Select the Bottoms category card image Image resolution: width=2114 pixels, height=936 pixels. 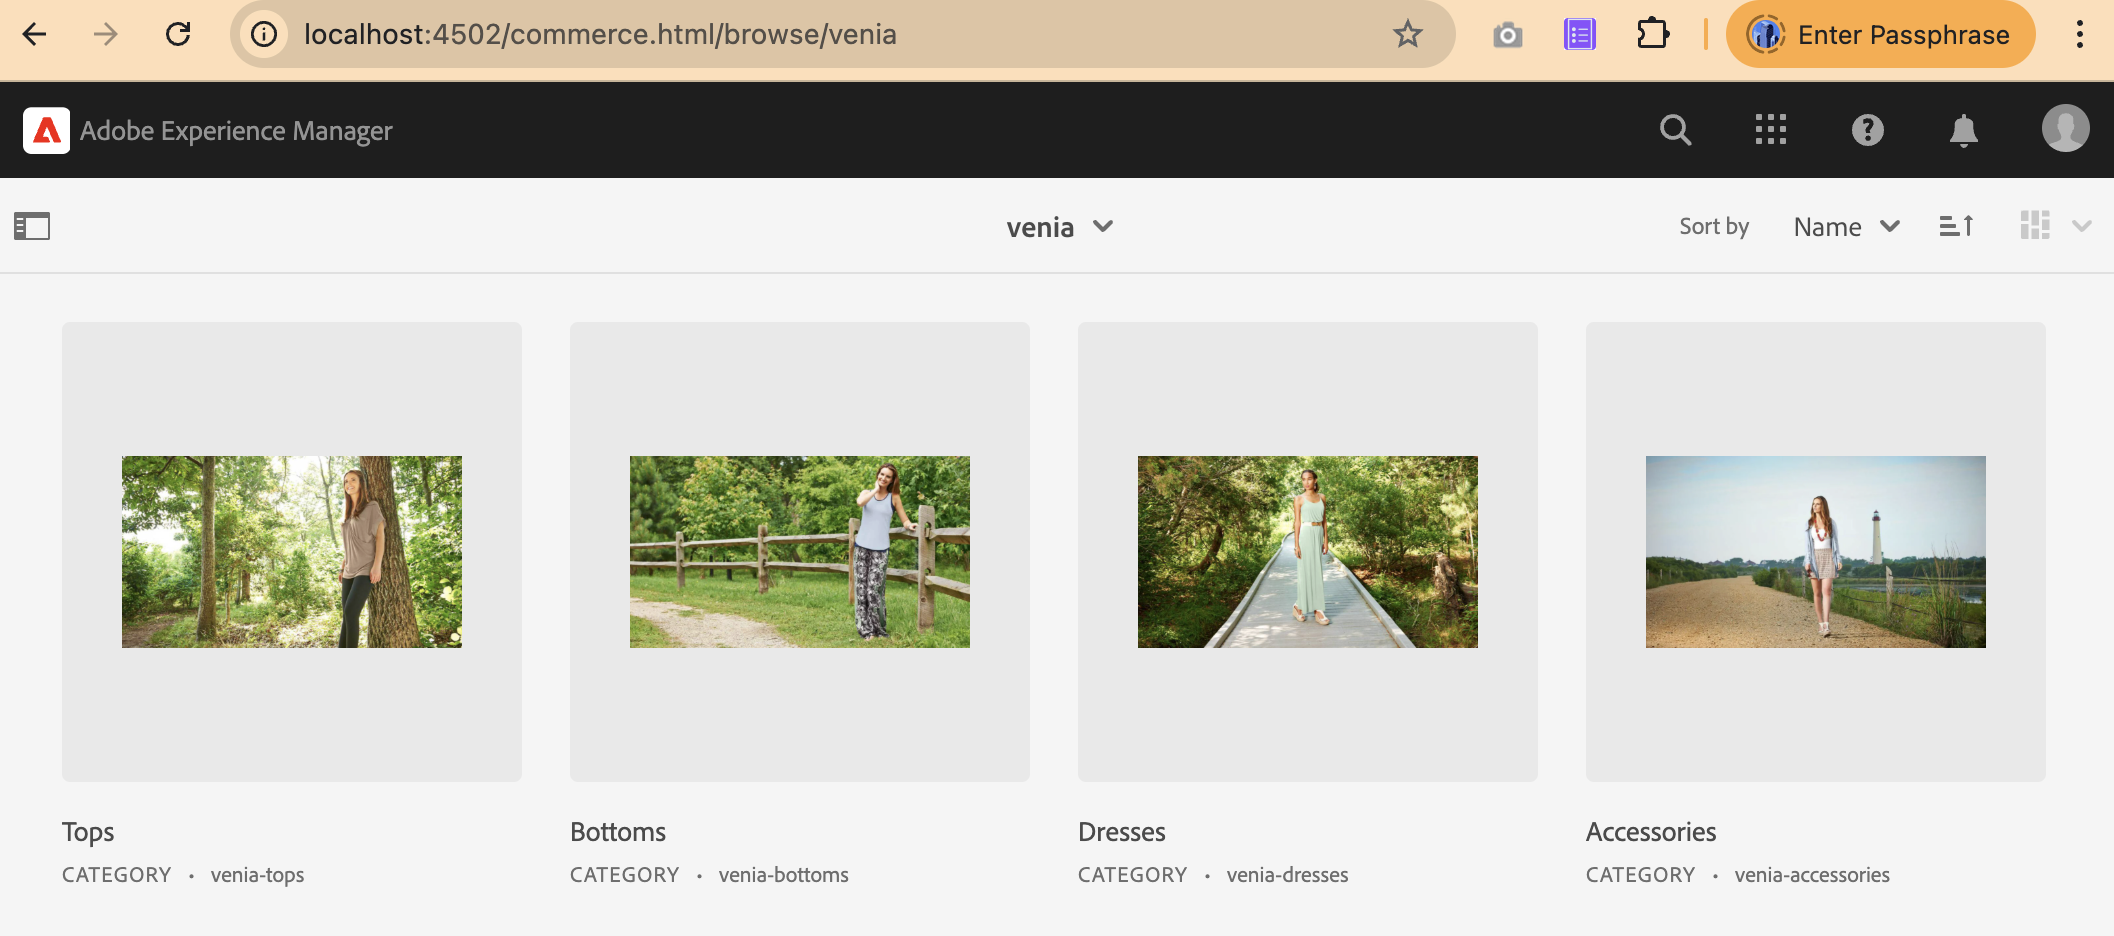[799, 552]
